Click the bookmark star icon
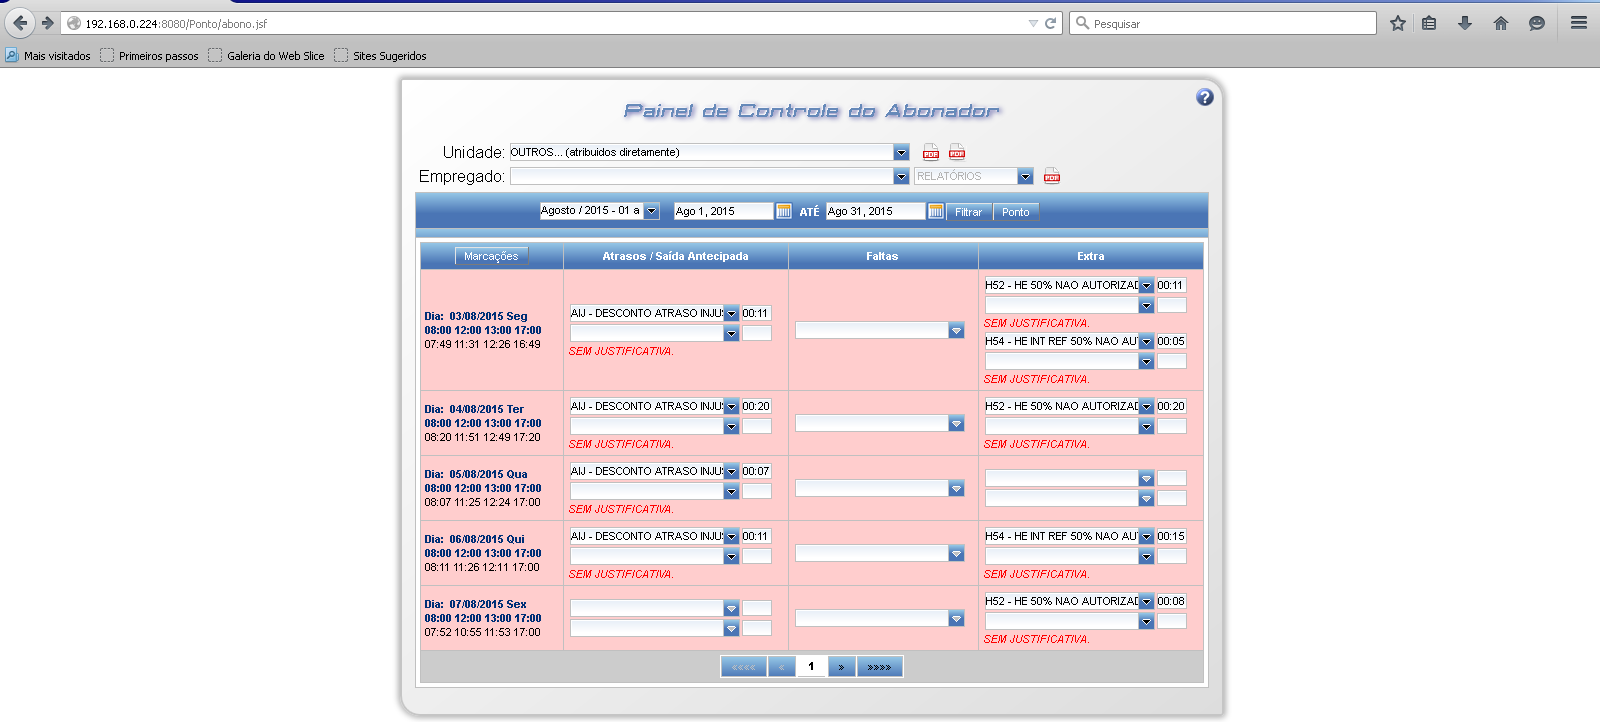Image resolution: width=1600 pixels, height=722 pixels. [1397, 23]
